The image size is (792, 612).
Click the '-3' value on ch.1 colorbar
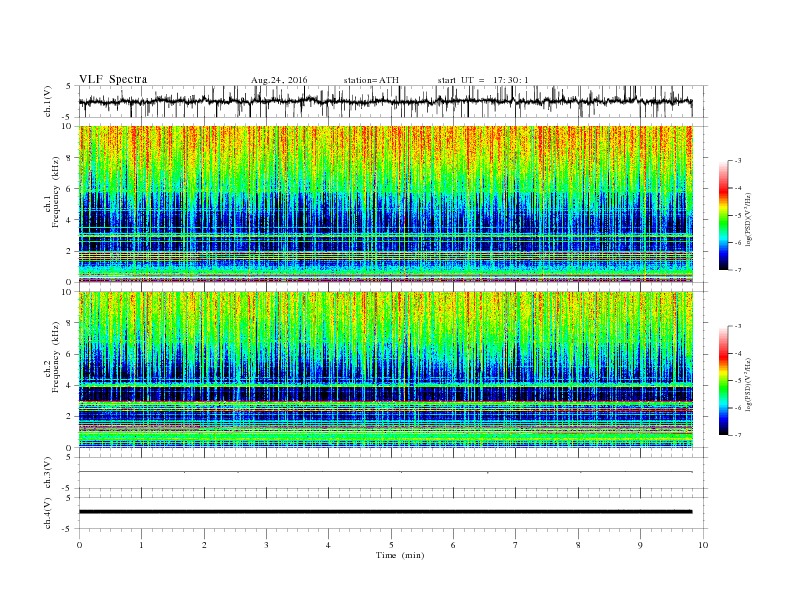pos(738,161)
